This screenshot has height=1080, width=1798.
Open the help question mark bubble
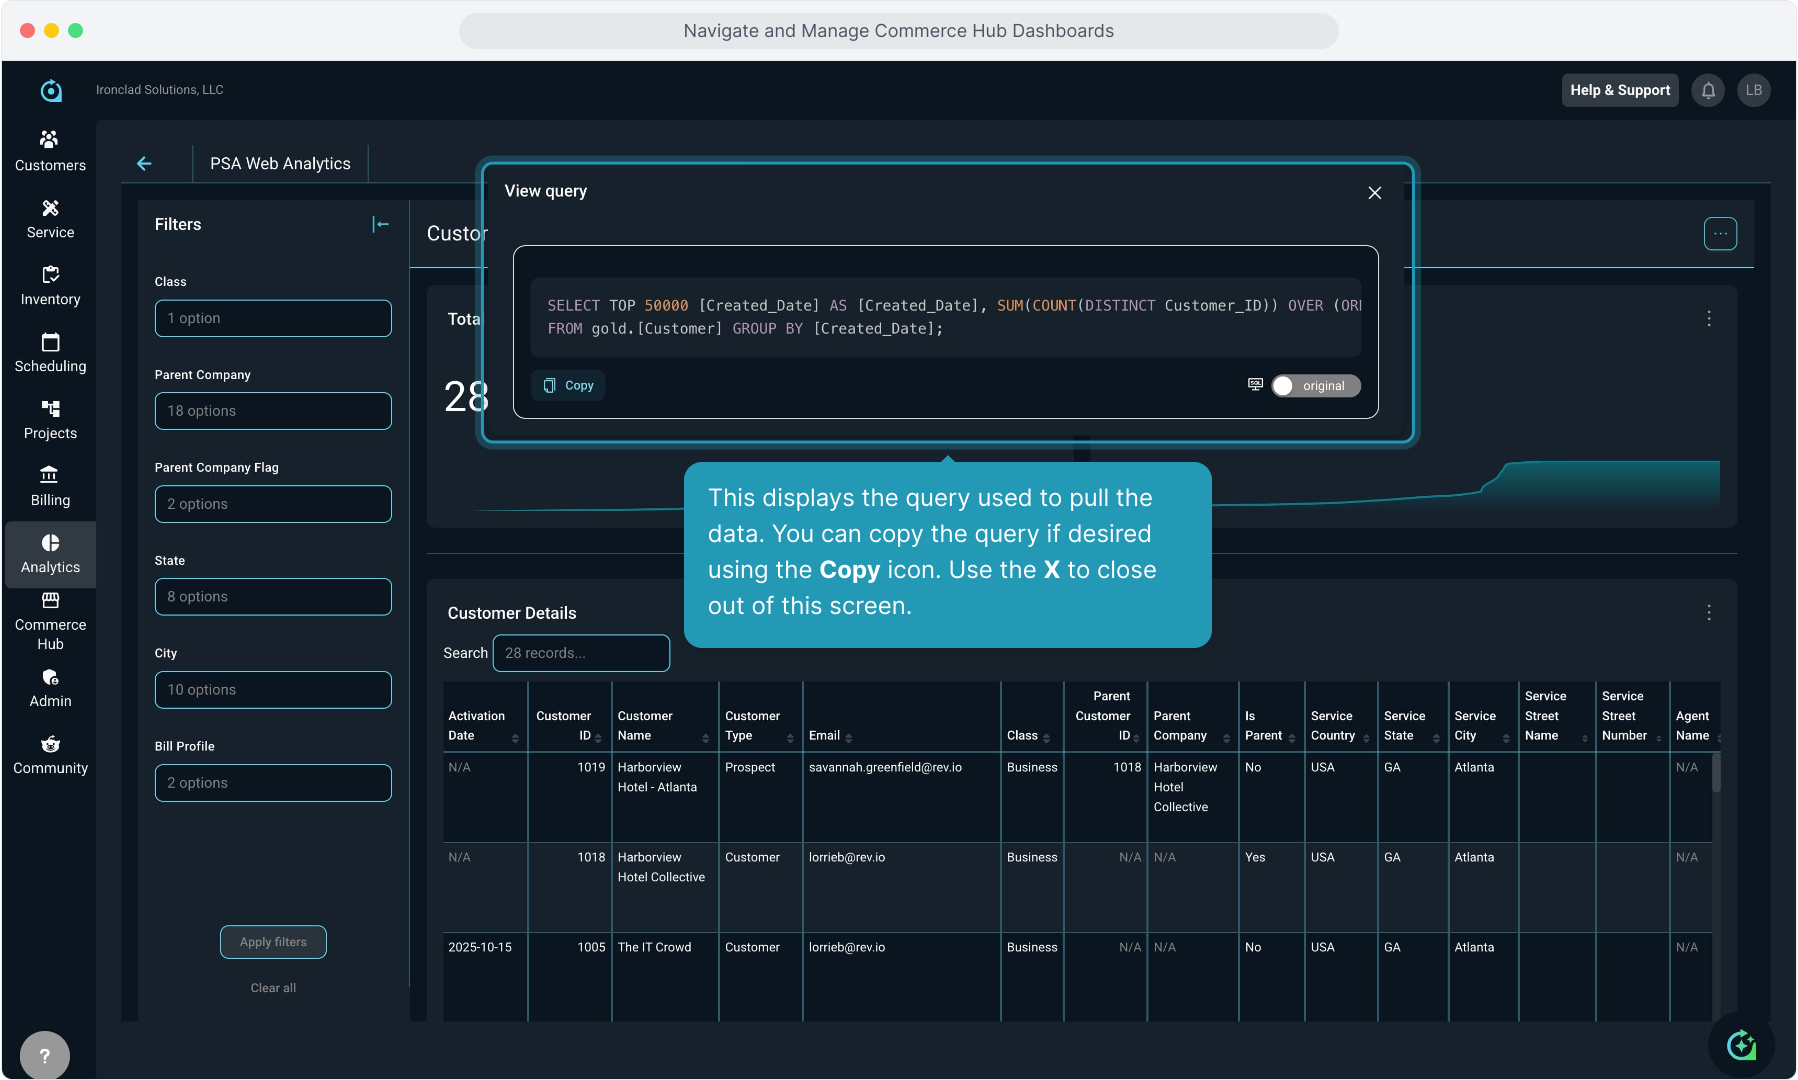[44, 1055]
